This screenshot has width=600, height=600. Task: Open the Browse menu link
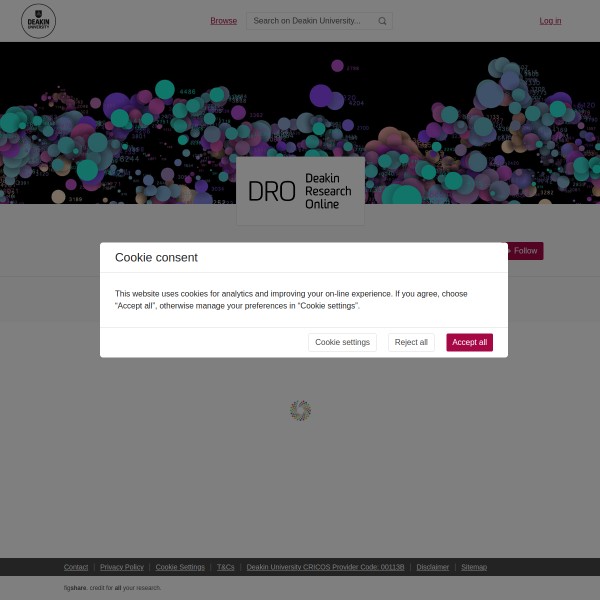point(223,21)
